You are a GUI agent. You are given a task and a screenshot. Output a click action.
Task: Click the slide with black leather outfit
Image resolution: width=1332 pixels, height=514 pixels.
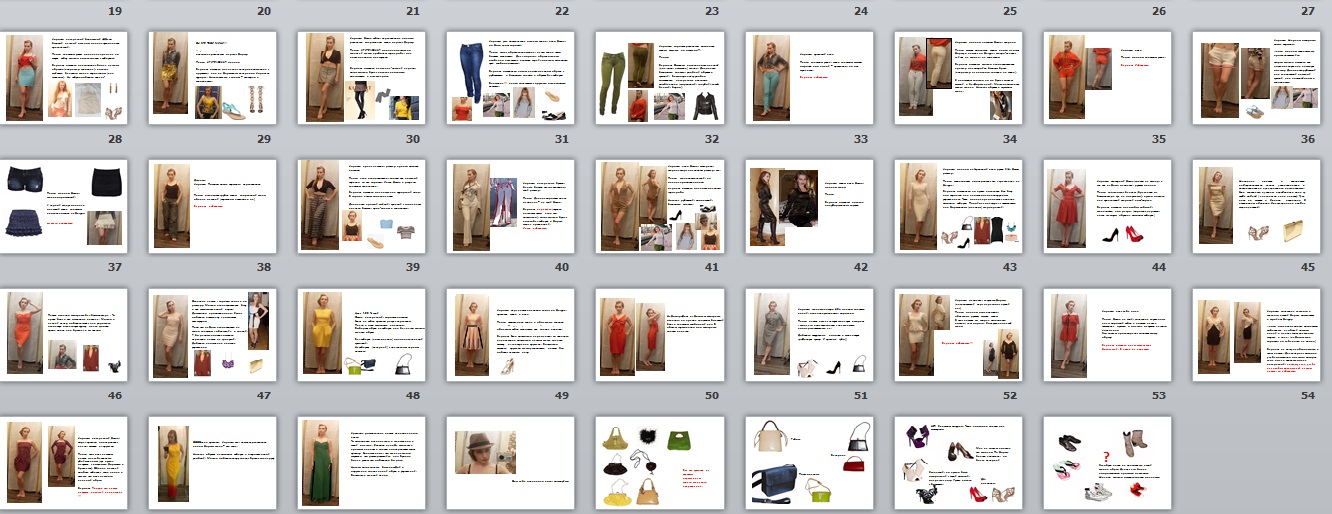[809, 206]
